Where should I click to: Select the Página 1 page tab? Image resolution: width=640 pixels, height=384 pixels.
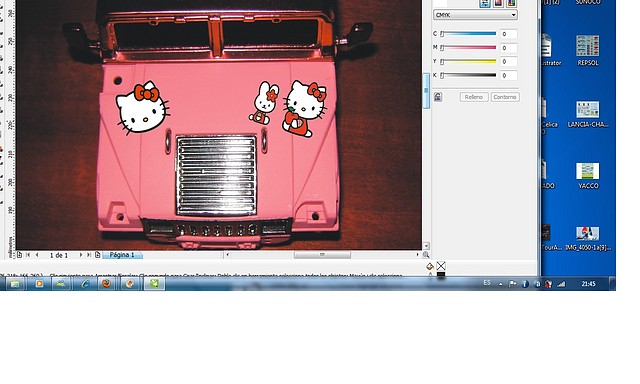pos(122,255)
